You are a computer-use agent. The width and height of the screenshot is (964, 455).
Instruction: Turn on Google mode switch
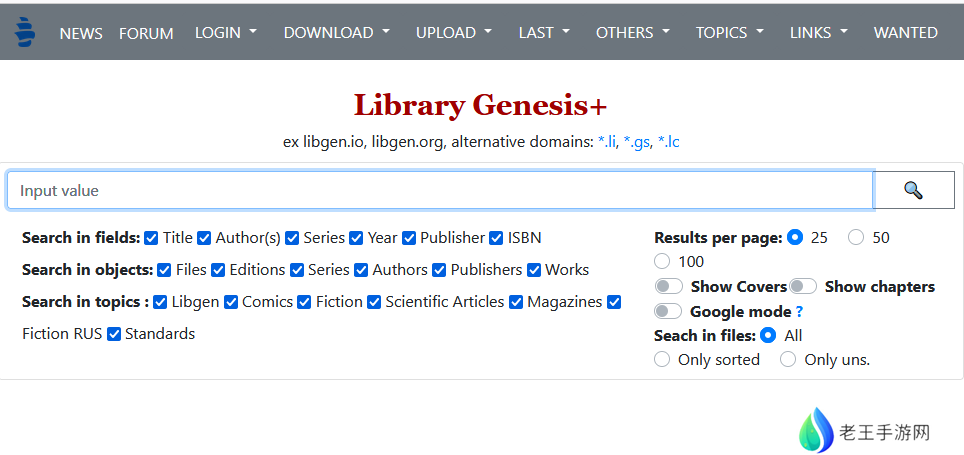tap(669, 311)
